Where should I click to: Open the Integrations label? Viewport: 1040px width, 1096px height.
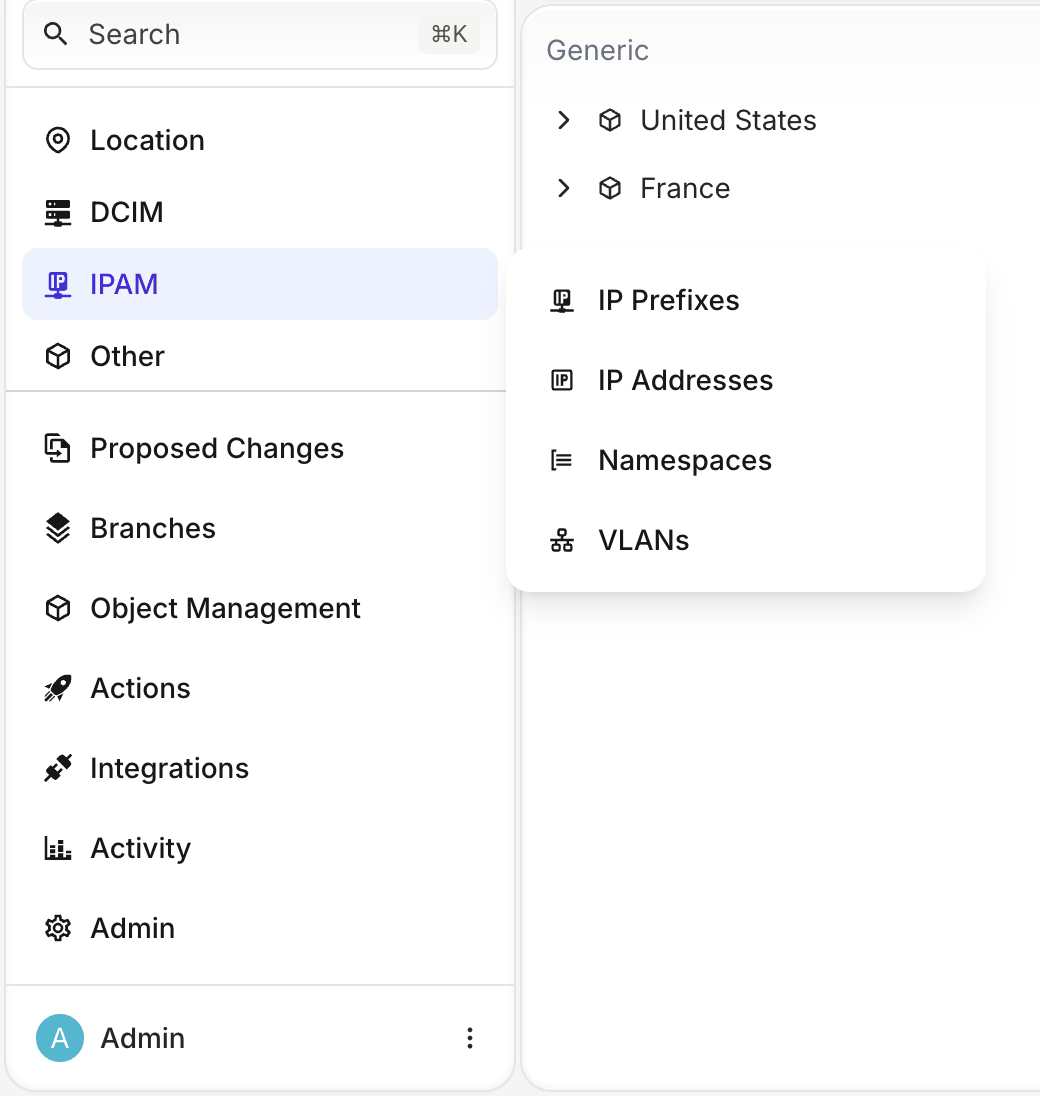pos(170,769)
